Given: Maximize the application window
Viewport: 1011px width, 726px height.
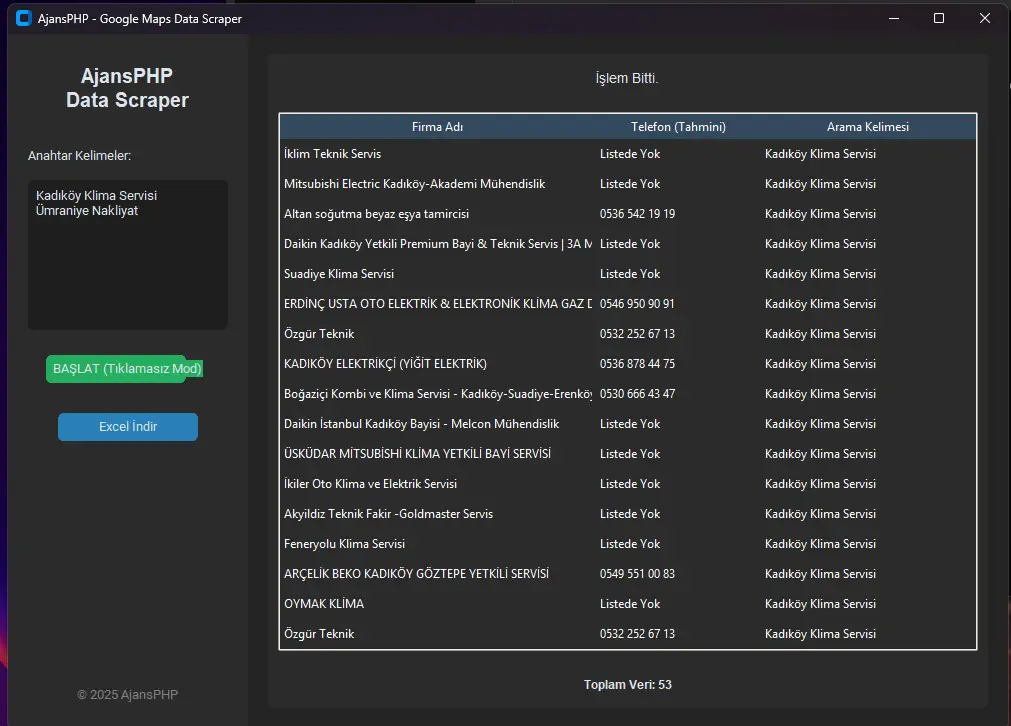Looking at the screenshot, I should (938, 18).
